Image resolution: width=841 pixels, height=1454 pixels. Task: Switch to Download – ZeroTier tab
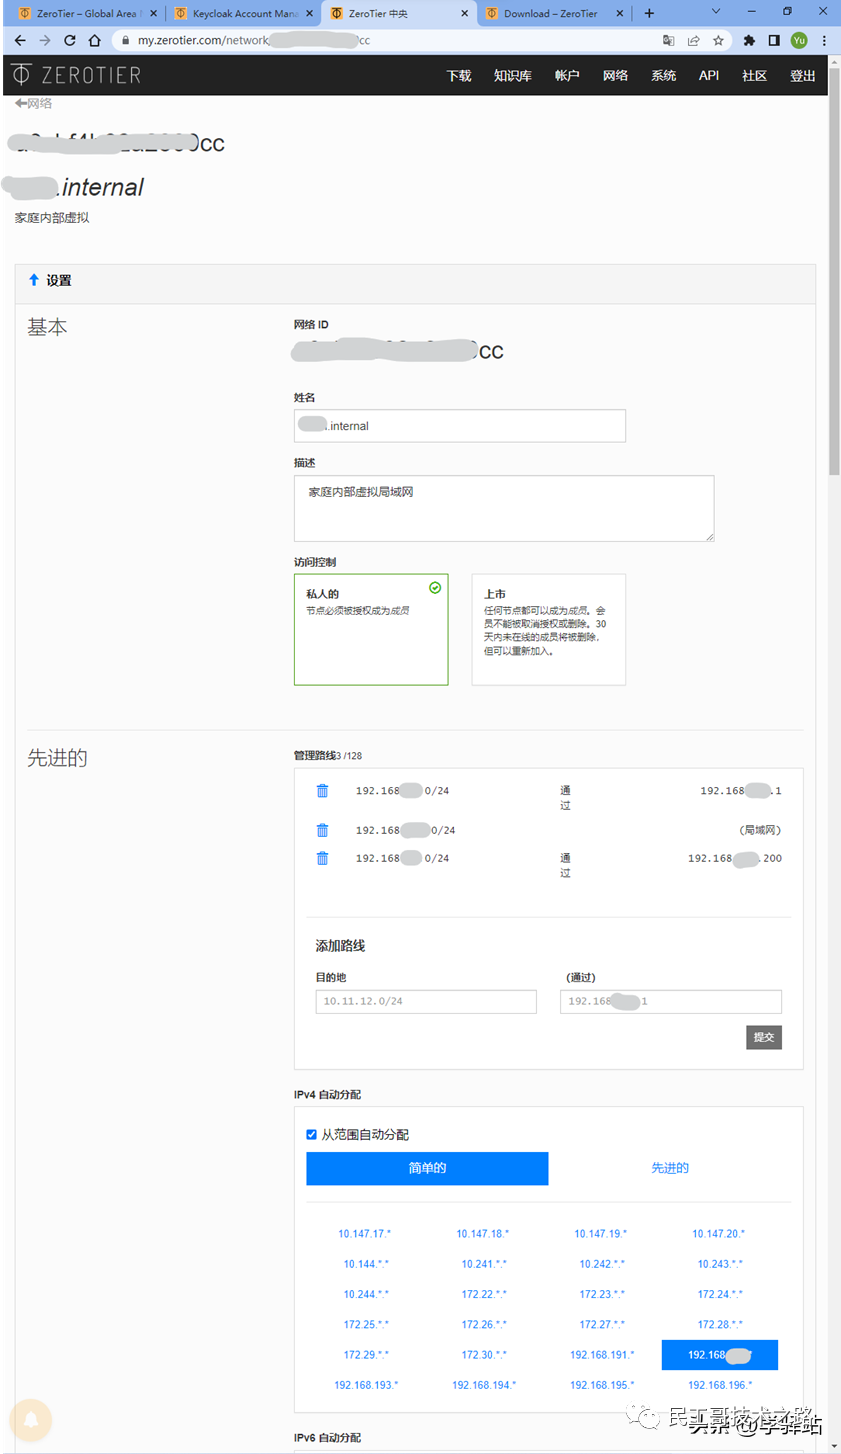click(552, 14)
